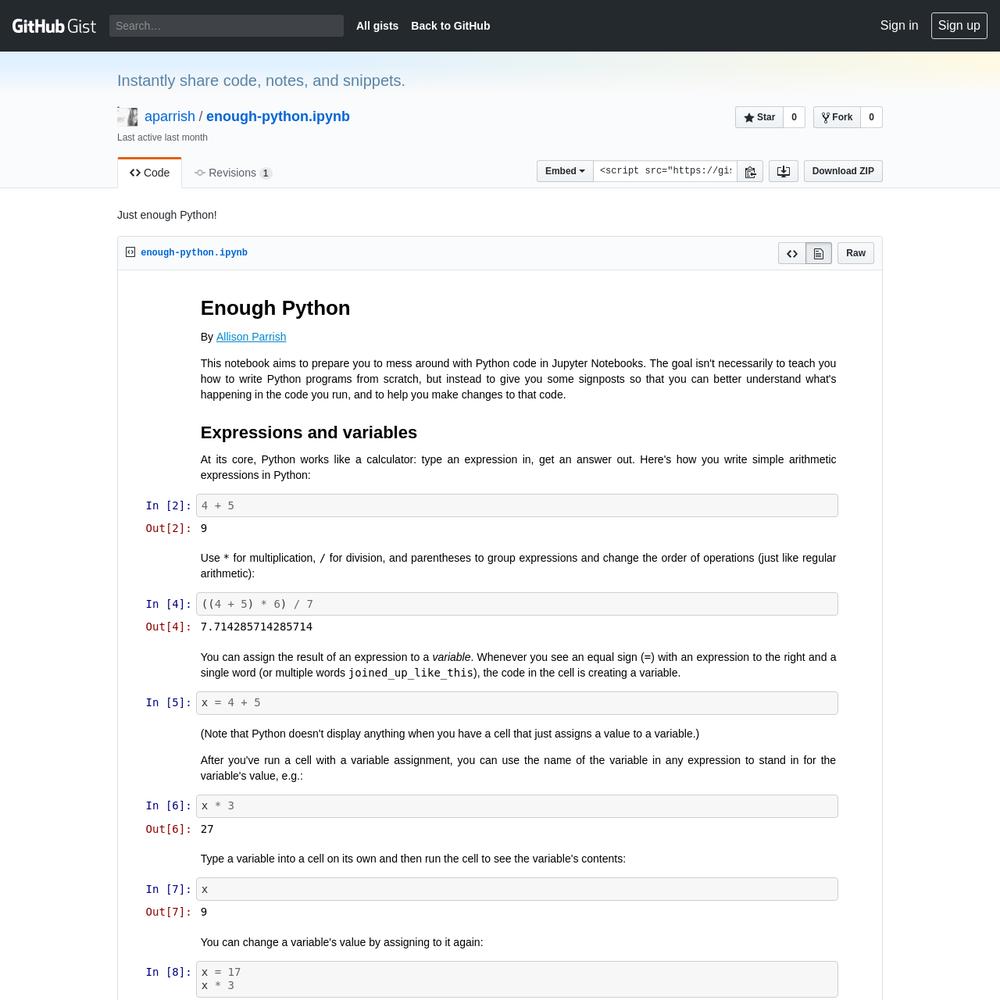Show the rendered blob view

(819, 253)
